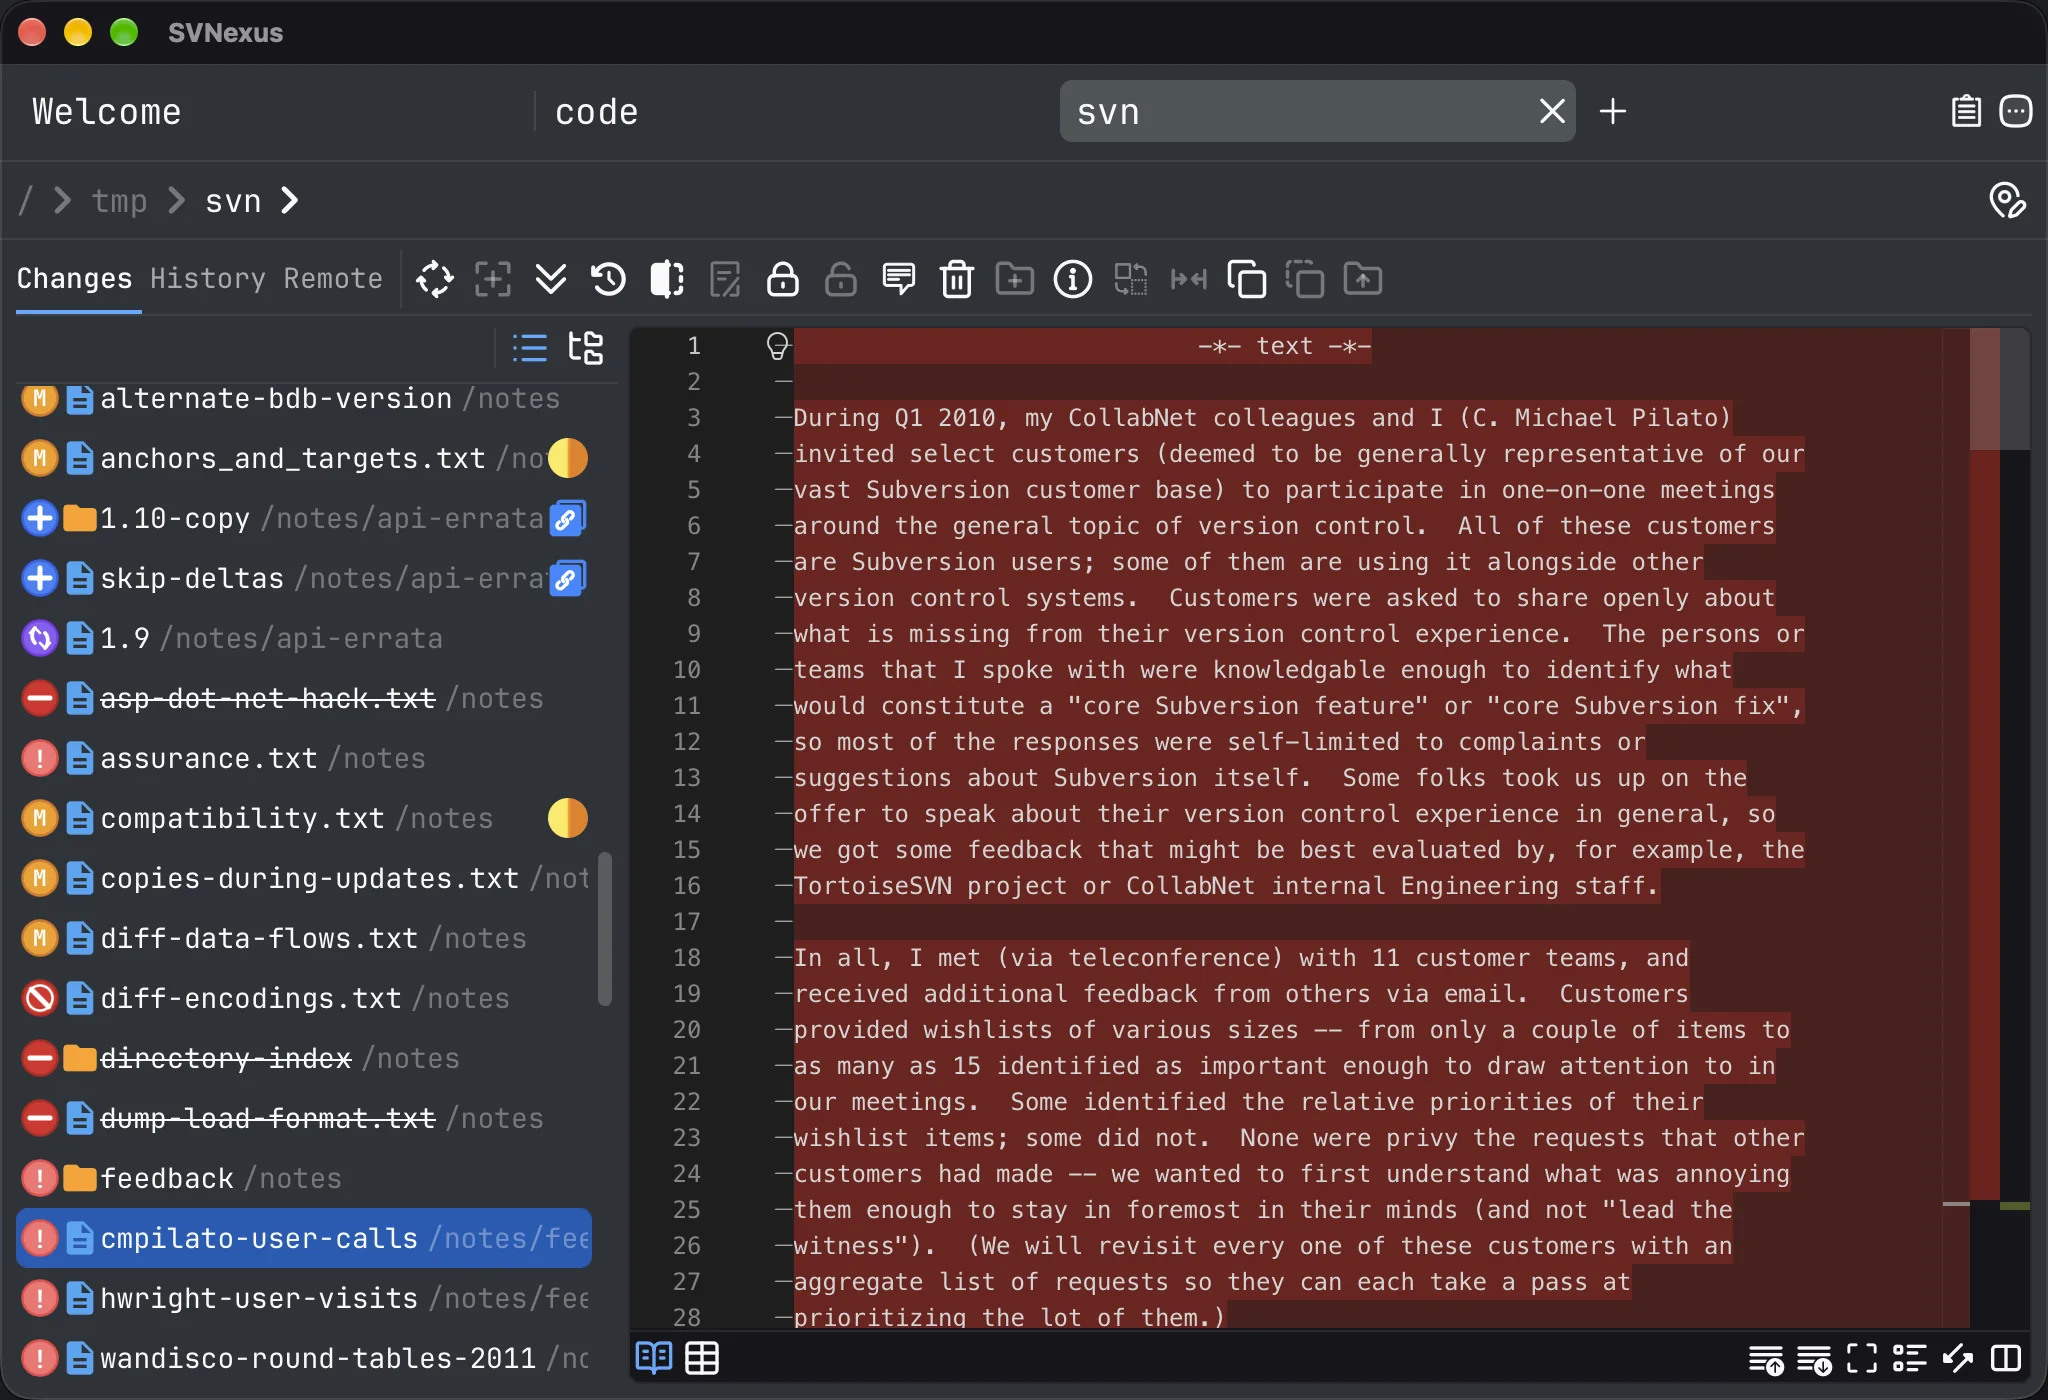Switch file list to flat list view
Image resolution: width=2048 pixels, height=1400 pixels.
pos(529,347)
